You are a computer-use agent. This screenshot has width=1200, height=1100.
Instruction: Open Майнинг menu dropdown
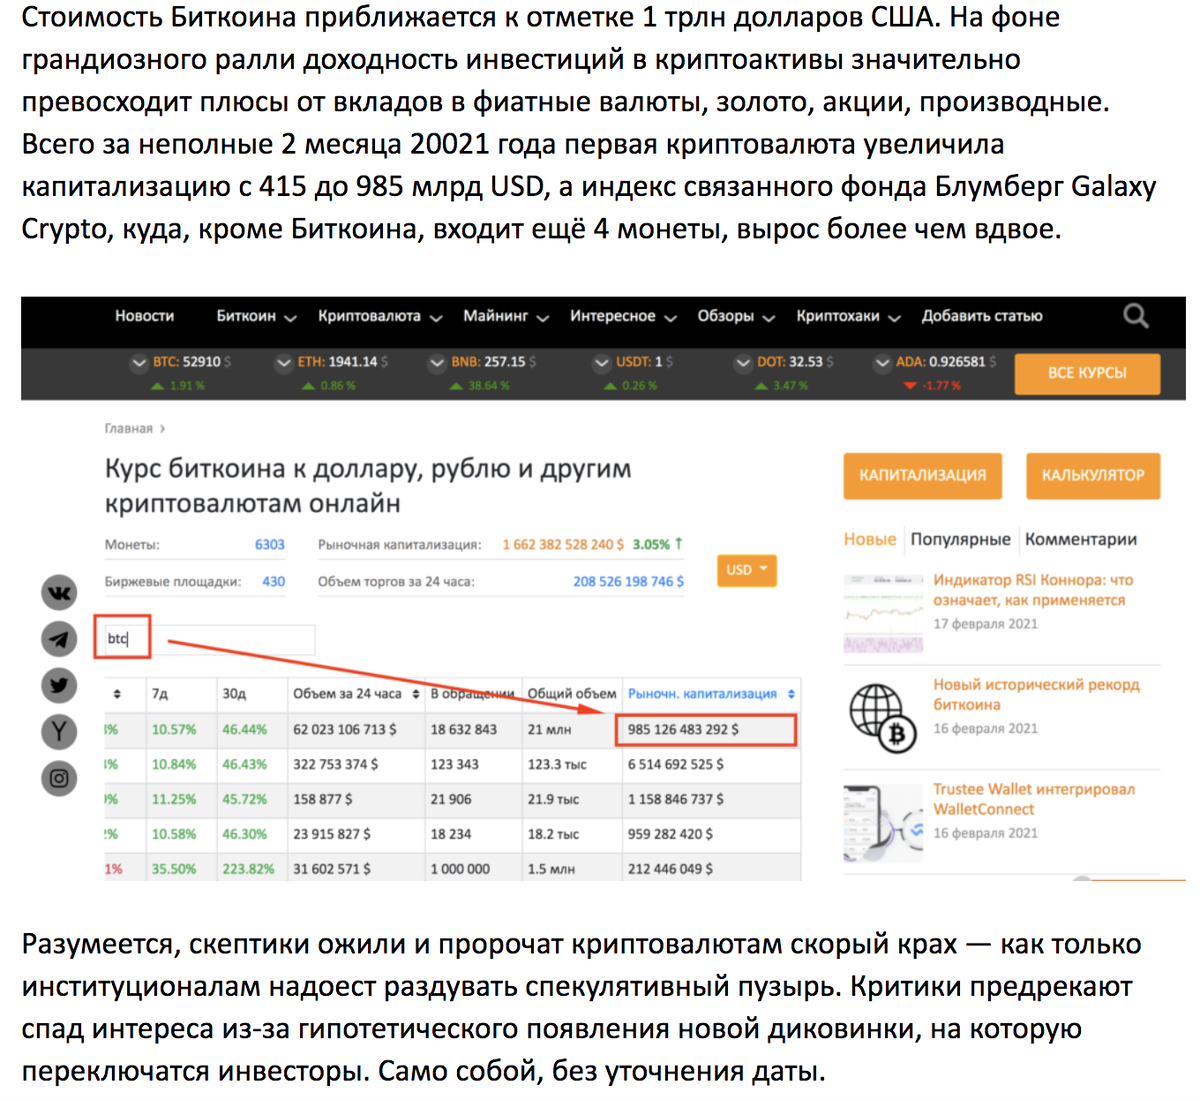click(x=506, y=316)
